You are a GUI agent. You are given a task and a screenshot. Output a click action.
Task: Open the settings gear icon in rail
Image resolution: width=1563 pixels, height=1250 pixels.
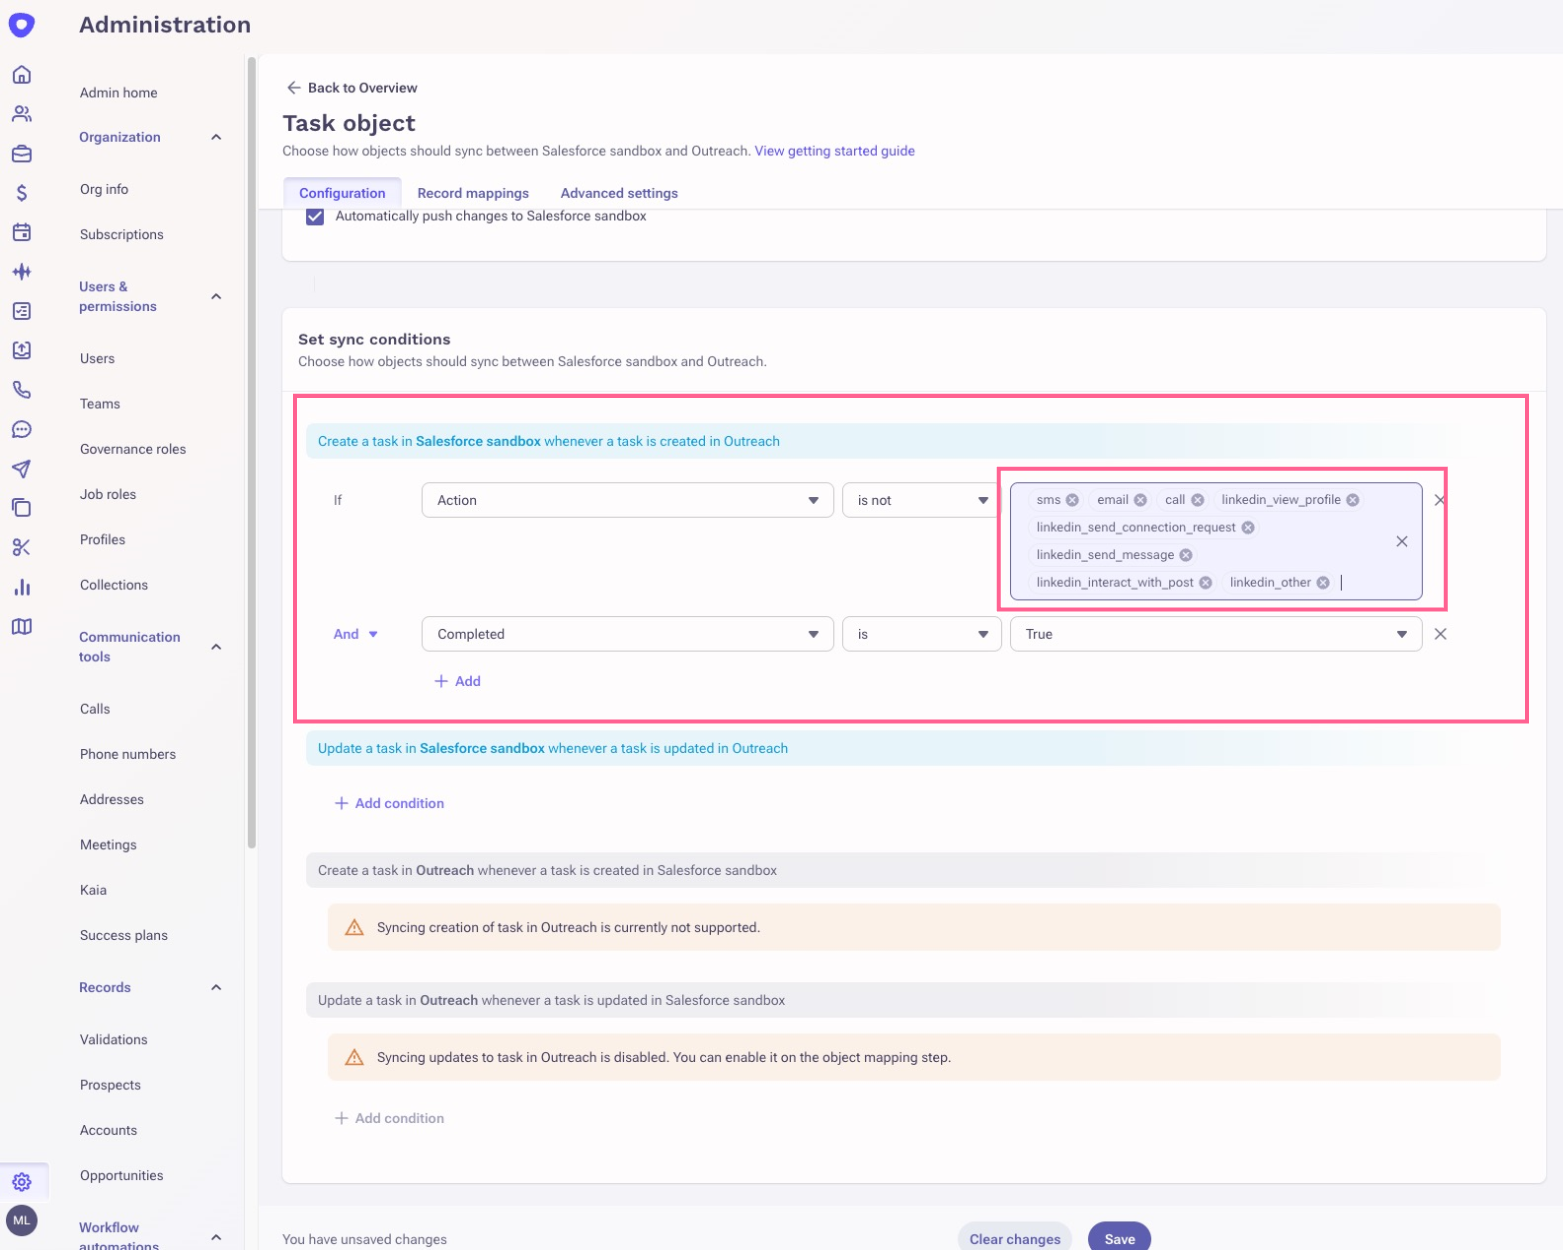[x=21, y=1182]
